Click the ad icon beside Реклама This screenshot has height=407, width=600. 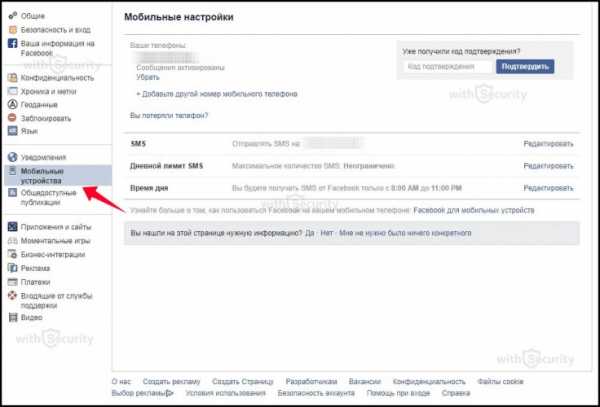point(13,268)
